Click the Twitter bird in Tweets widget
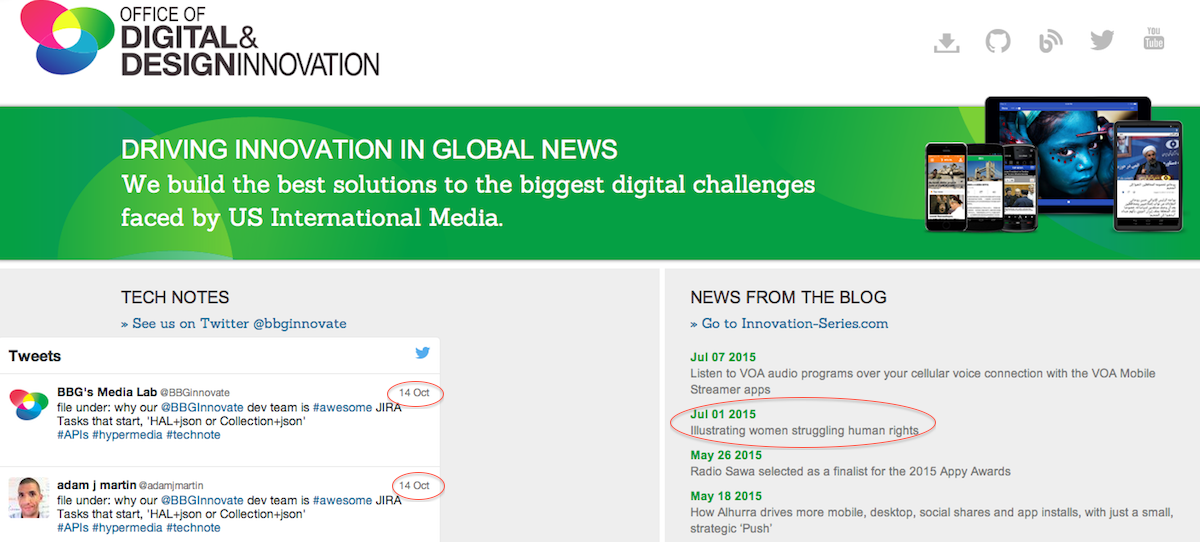 pos(423,353)
